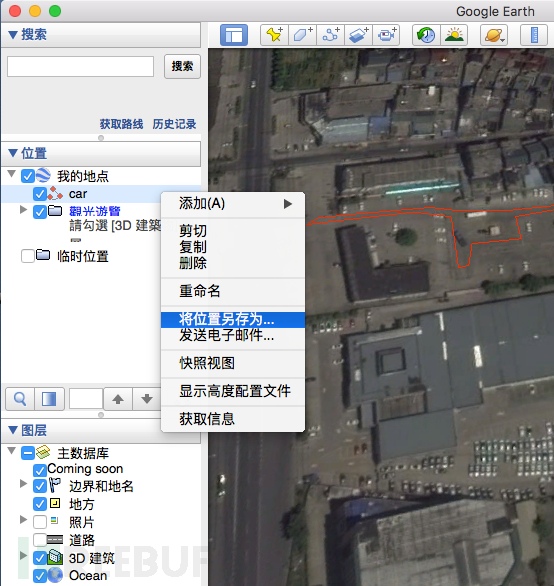This screenshot has height=586, width=554.
Task: Uncheck the Ocean layer checkbox
Action: (x=40, y=576)
